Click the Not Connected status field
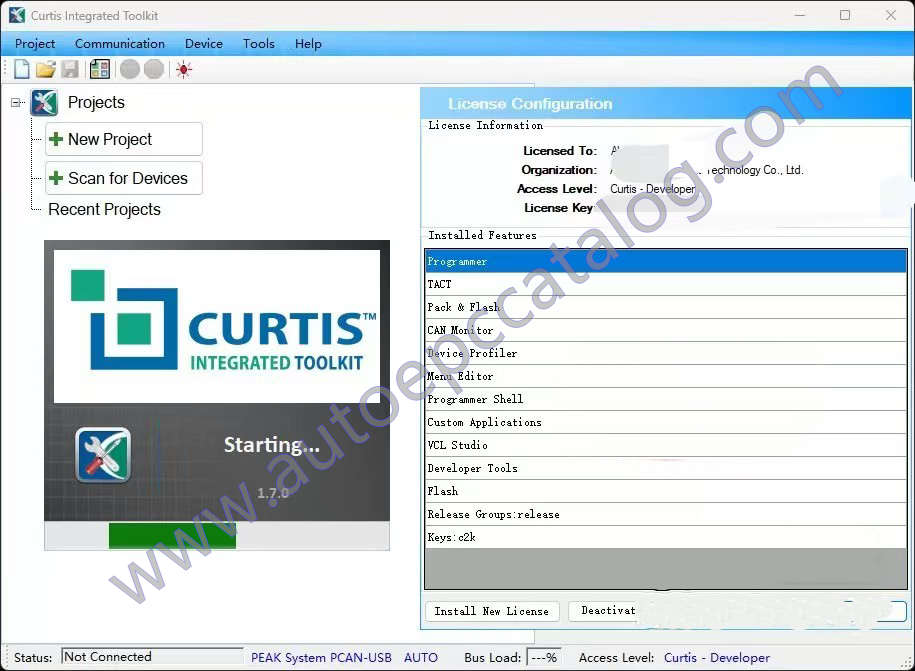 (x=151, y=656)
